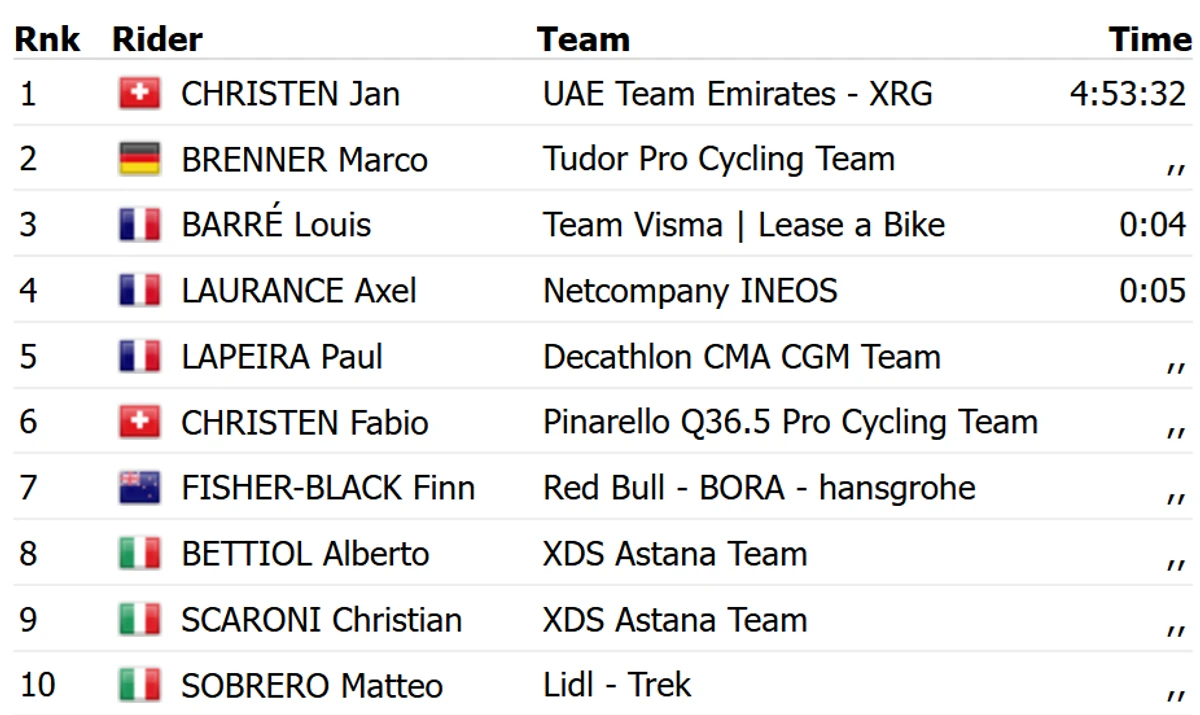Image resolution: width=1200 pixels, height=715 pixels.
Task: Click the German flag next to BRENNER Marco
Action: (x=139, y=160)
